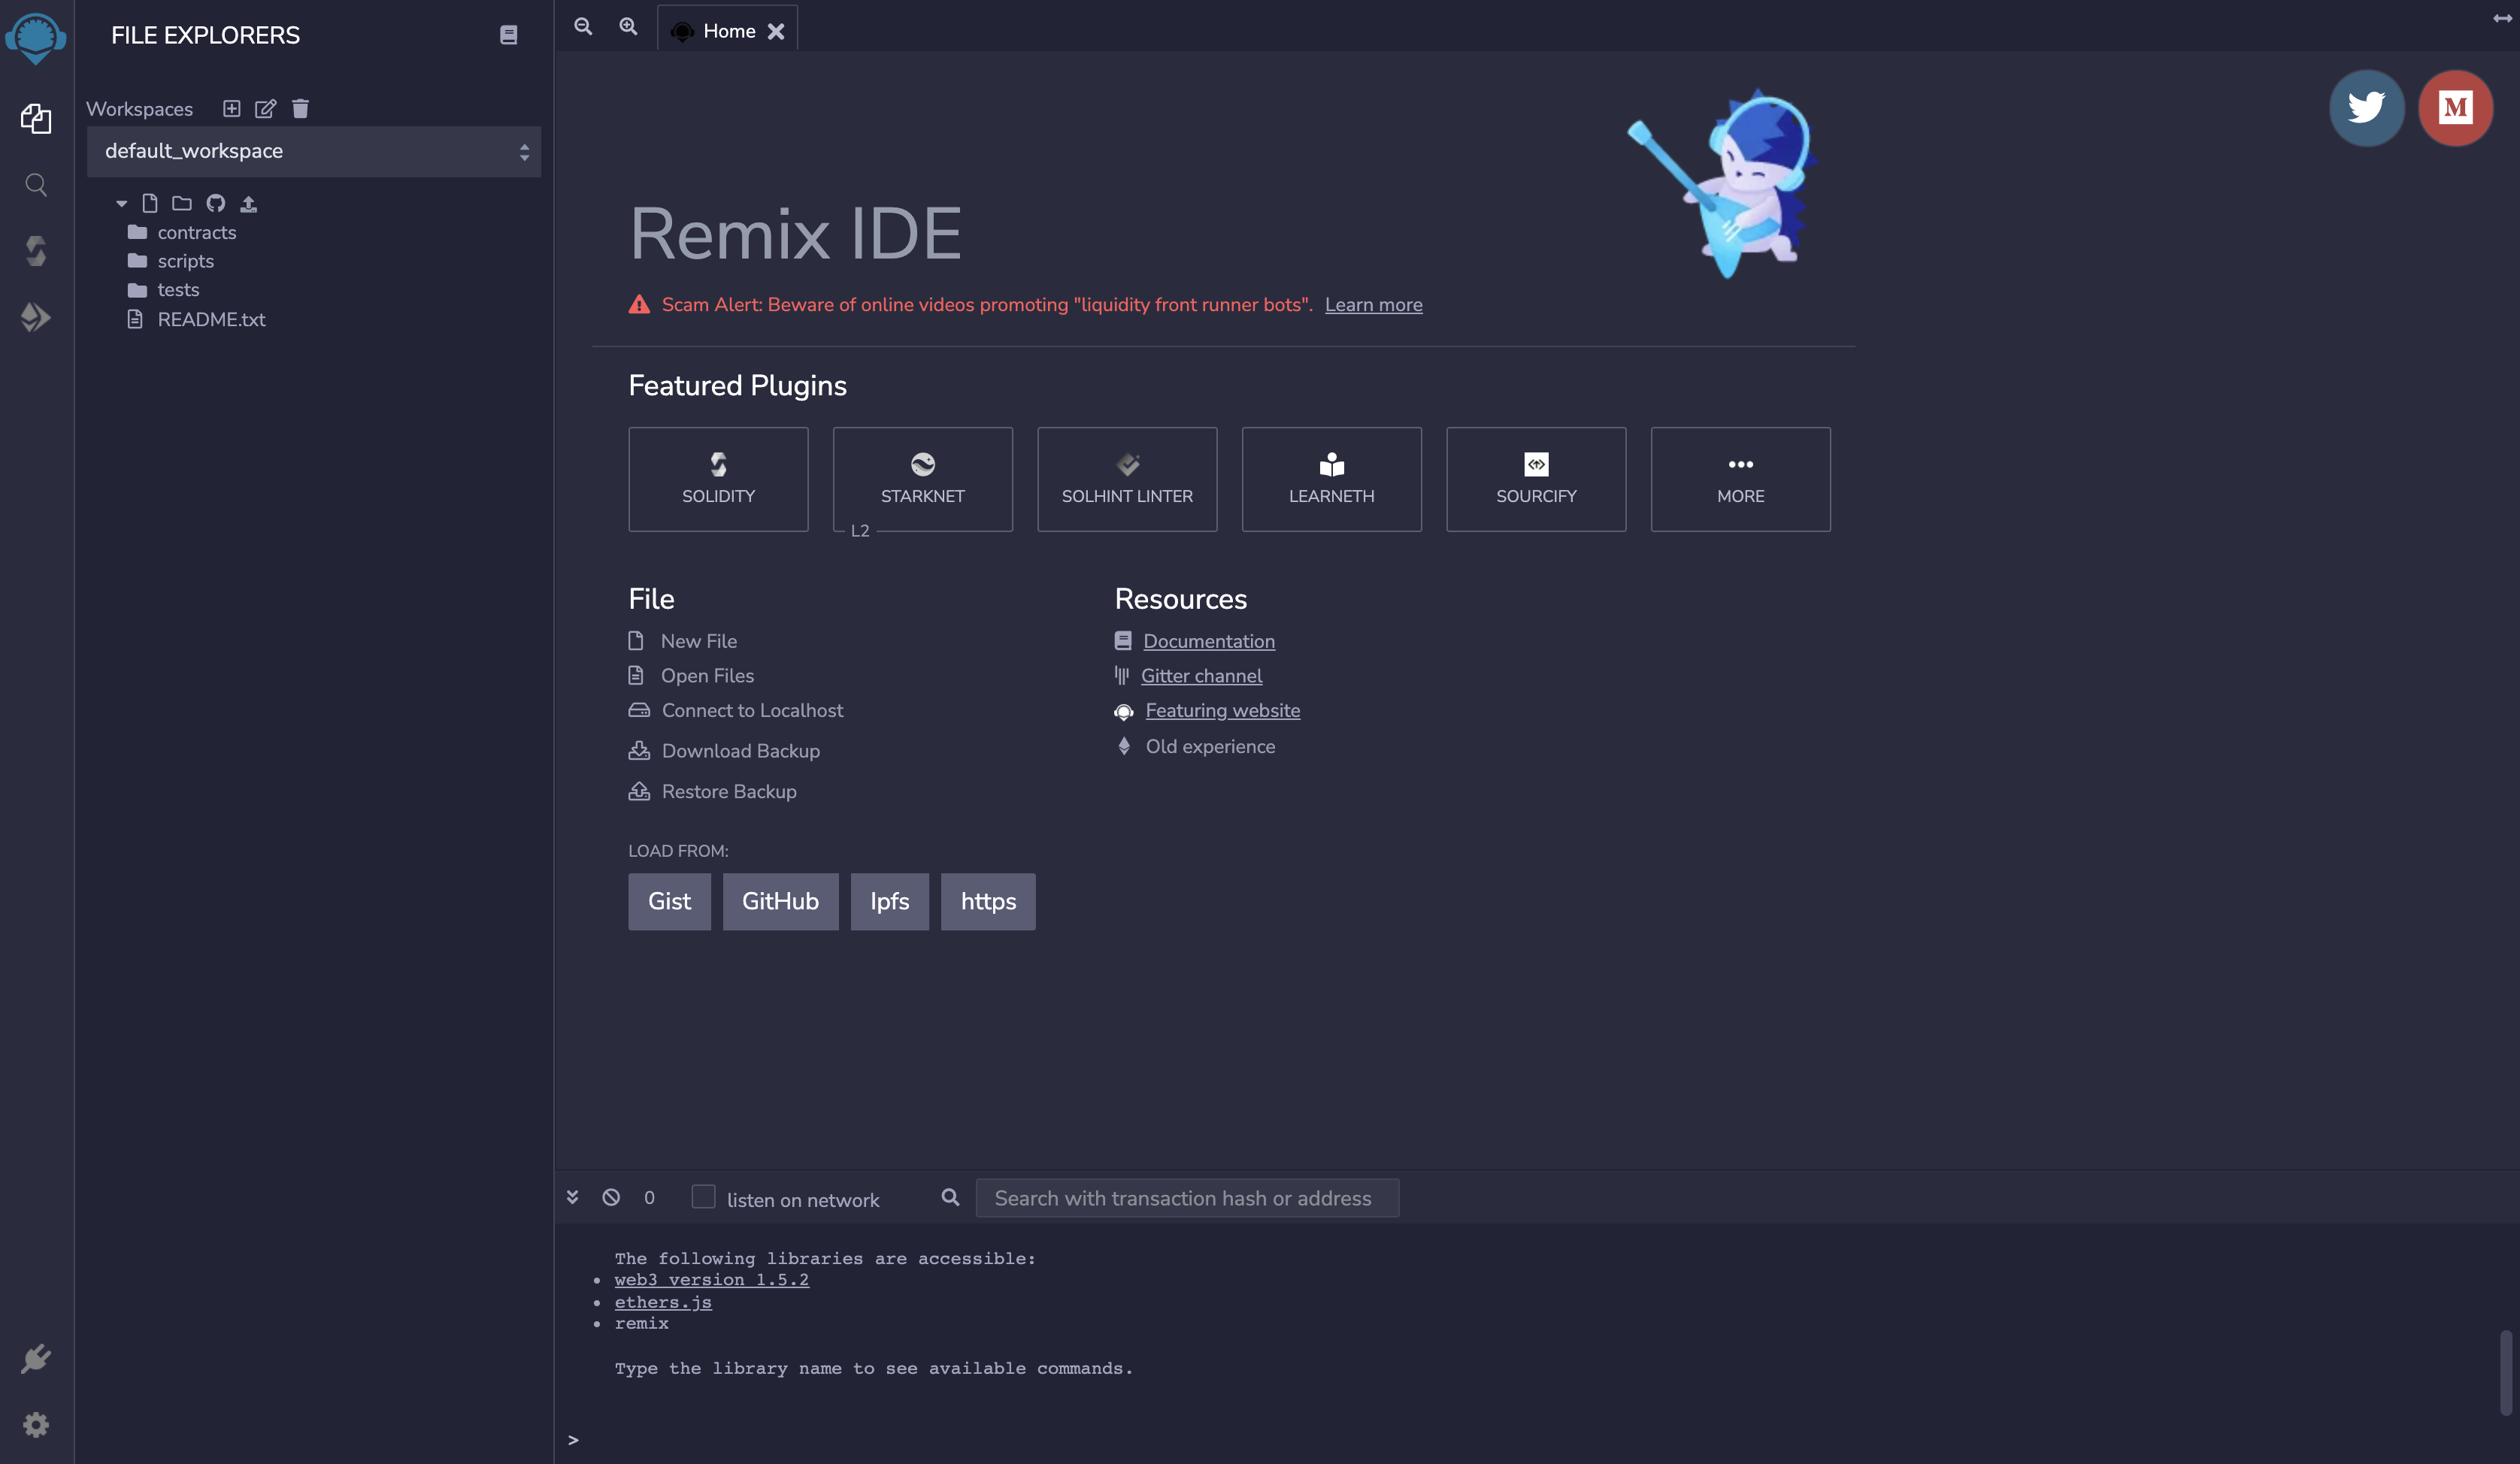This screenshot has height=1464, width=2520.
Task: Expand the scripts folder
Action: [185, 262]
